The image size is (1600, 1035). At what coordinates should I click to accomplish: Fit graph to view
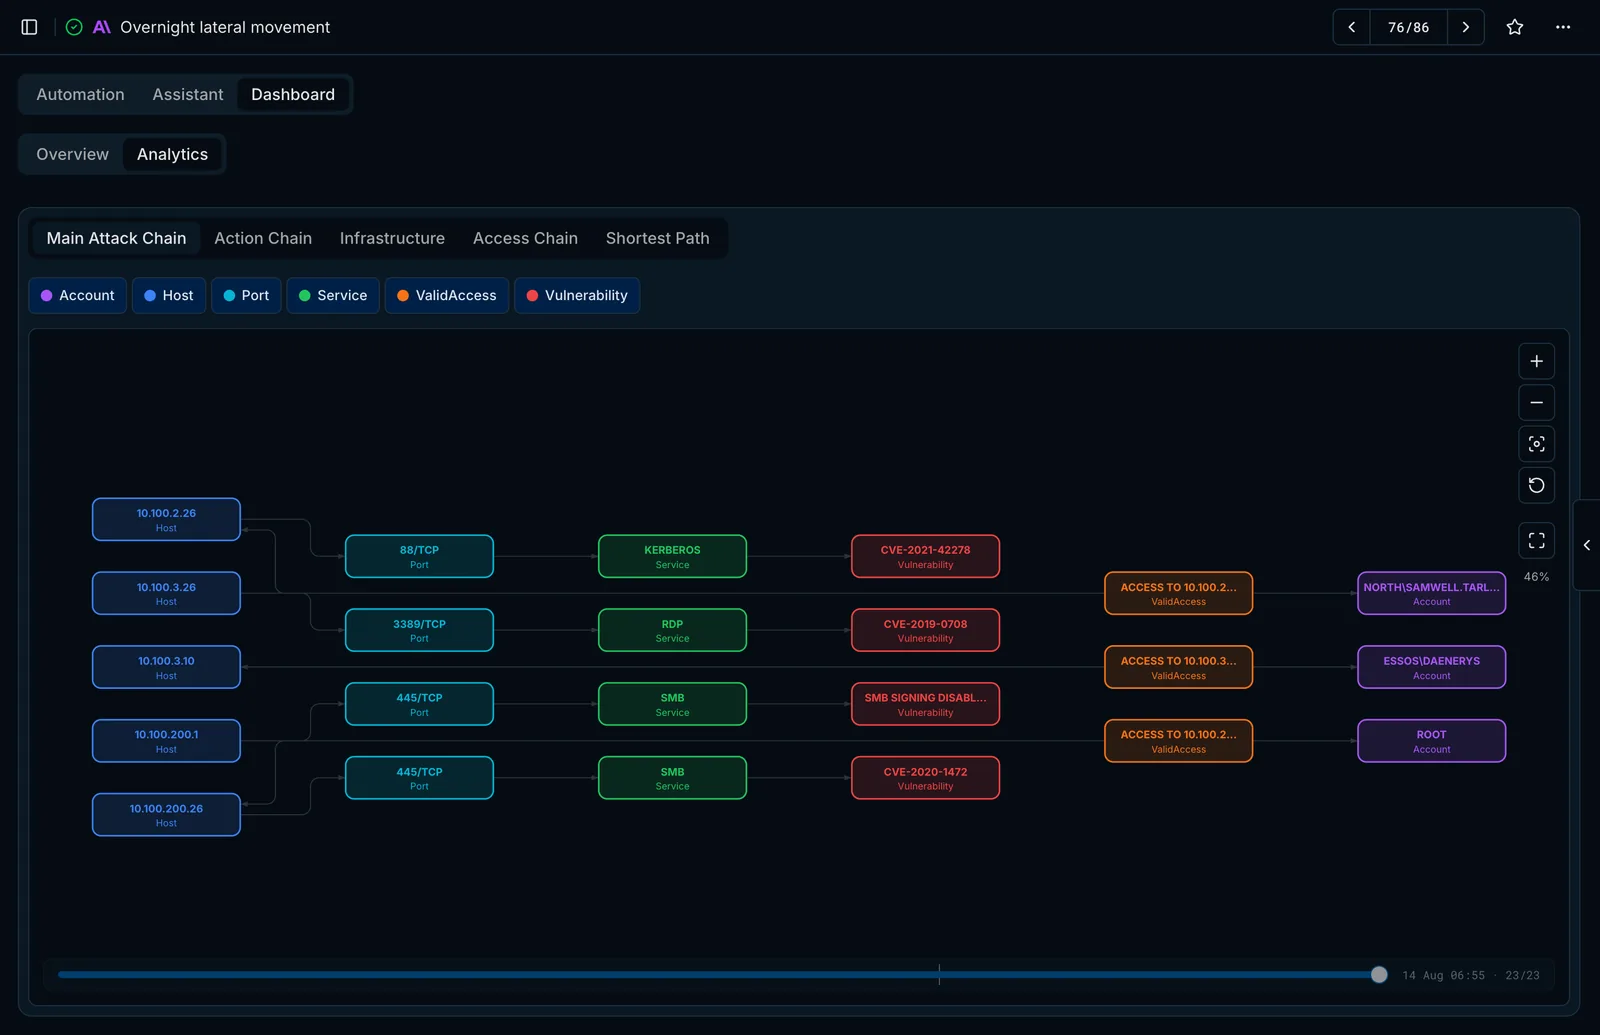1537,444
